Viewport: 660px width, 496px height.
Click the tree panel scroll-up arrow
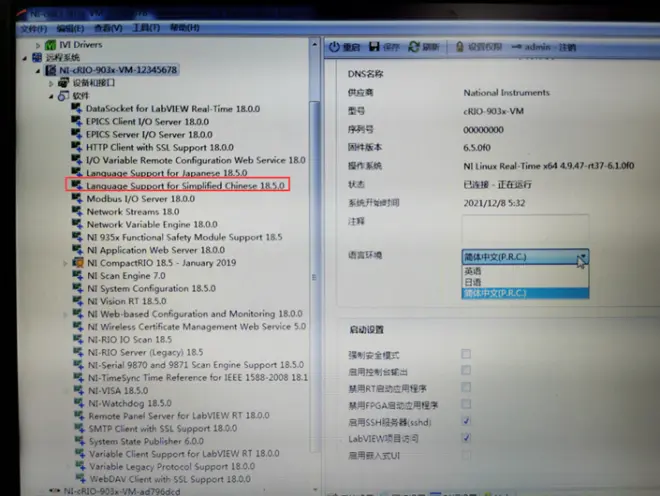(314, 44)
